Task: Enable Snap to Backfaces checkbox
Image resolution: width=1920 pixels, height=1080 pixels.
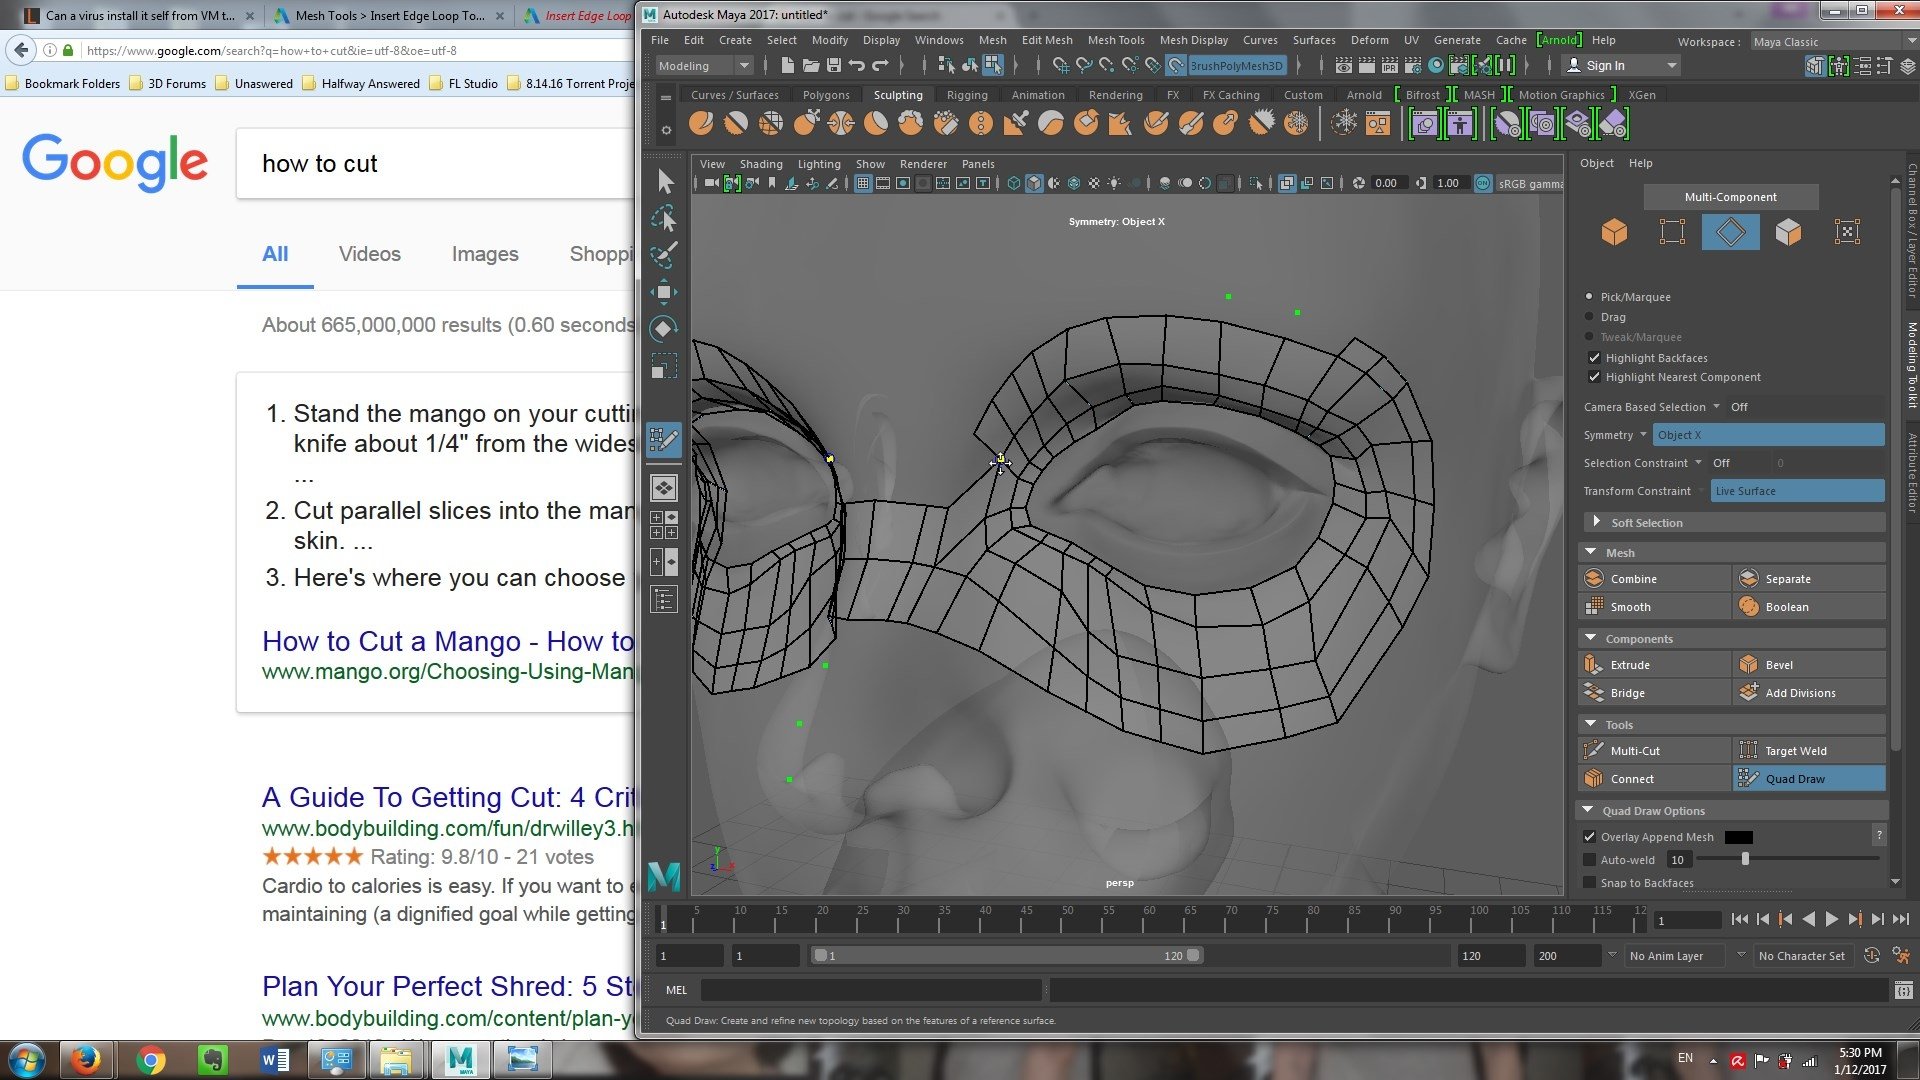Action: coord(1590,882)
